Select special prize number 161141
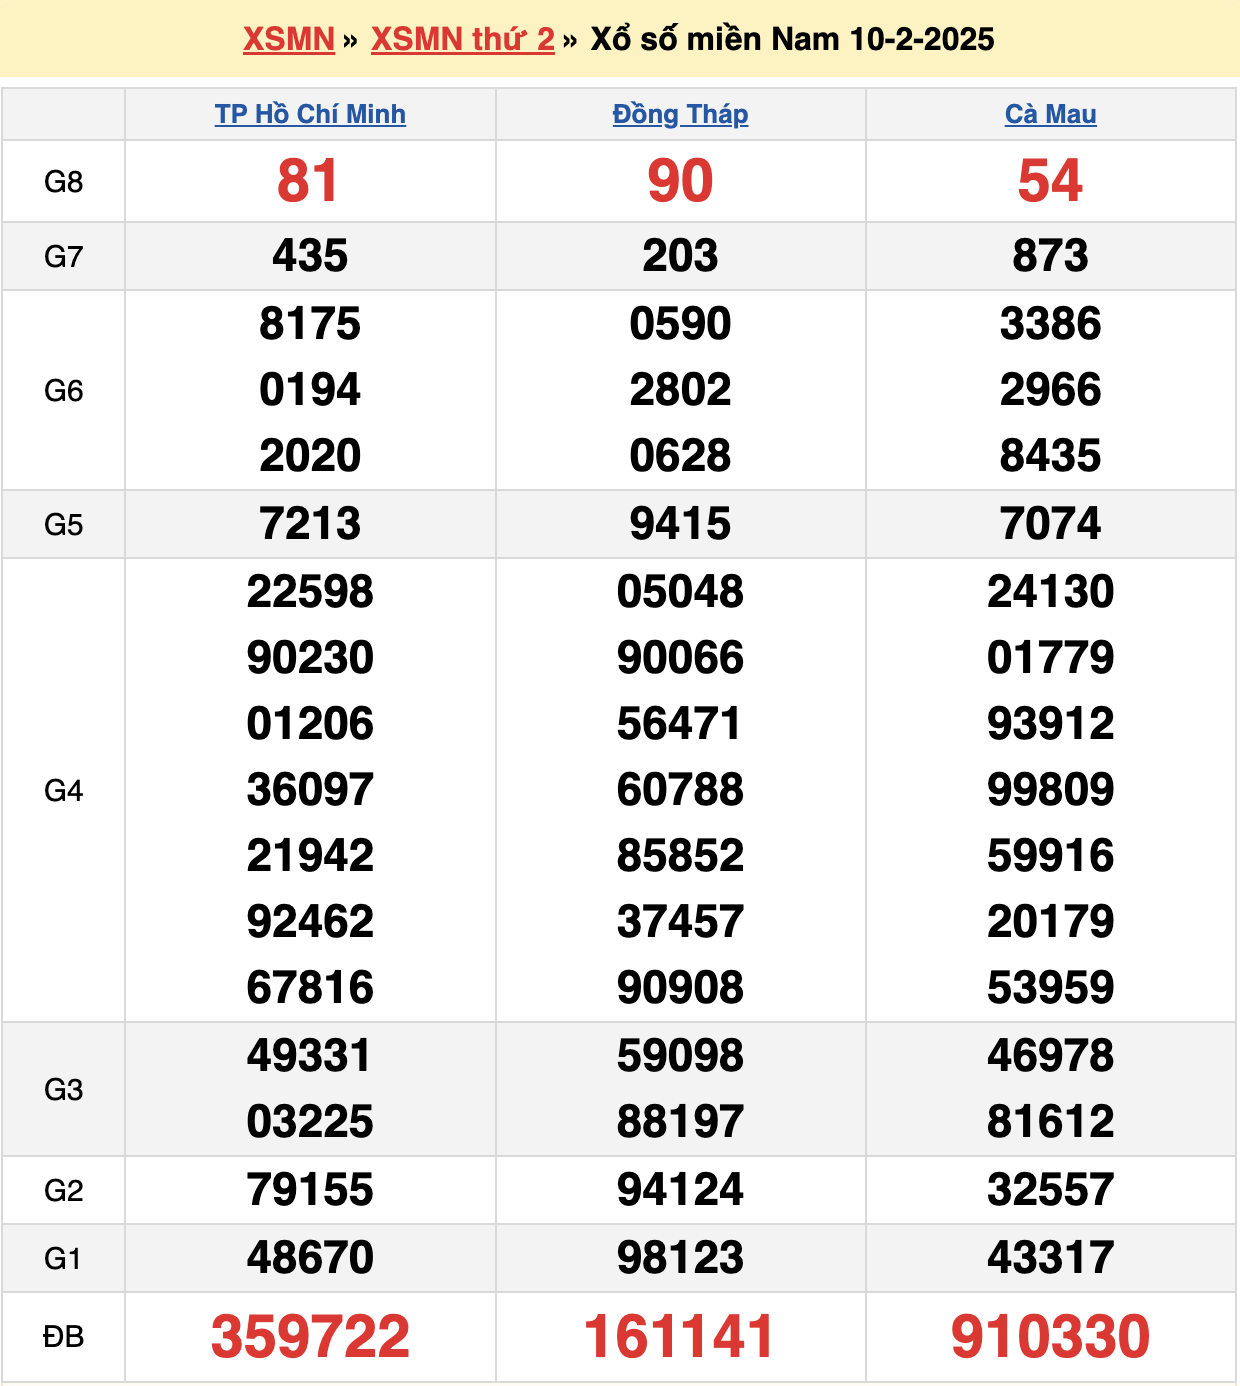This screenshot has height=1386, width=1240. (680, 1336)
